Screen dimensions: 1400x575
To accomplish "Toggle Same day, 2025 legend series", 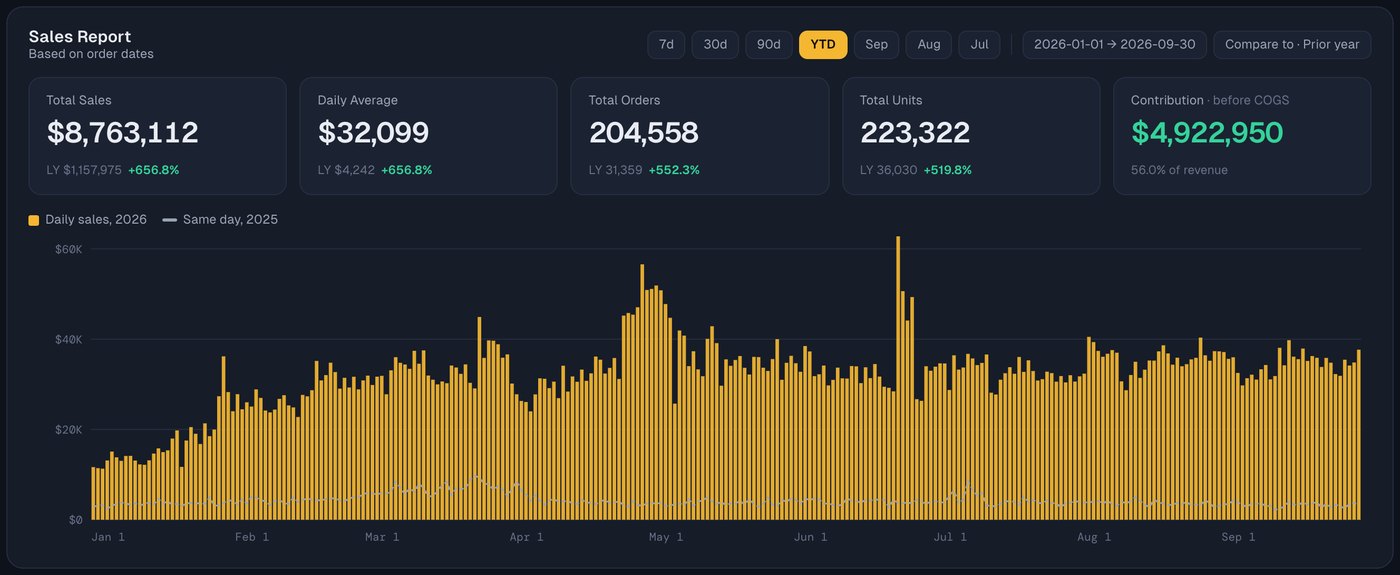I will point(220,219).
